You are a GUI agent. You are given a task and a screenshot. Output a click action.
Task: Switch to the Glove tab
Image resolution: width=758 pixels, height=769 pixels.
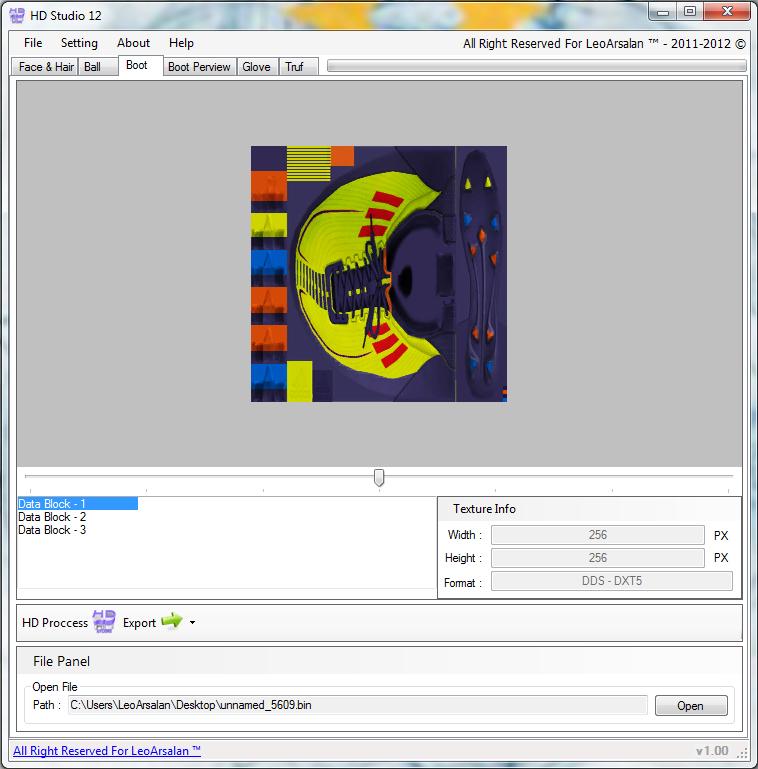tap(256, 67)
